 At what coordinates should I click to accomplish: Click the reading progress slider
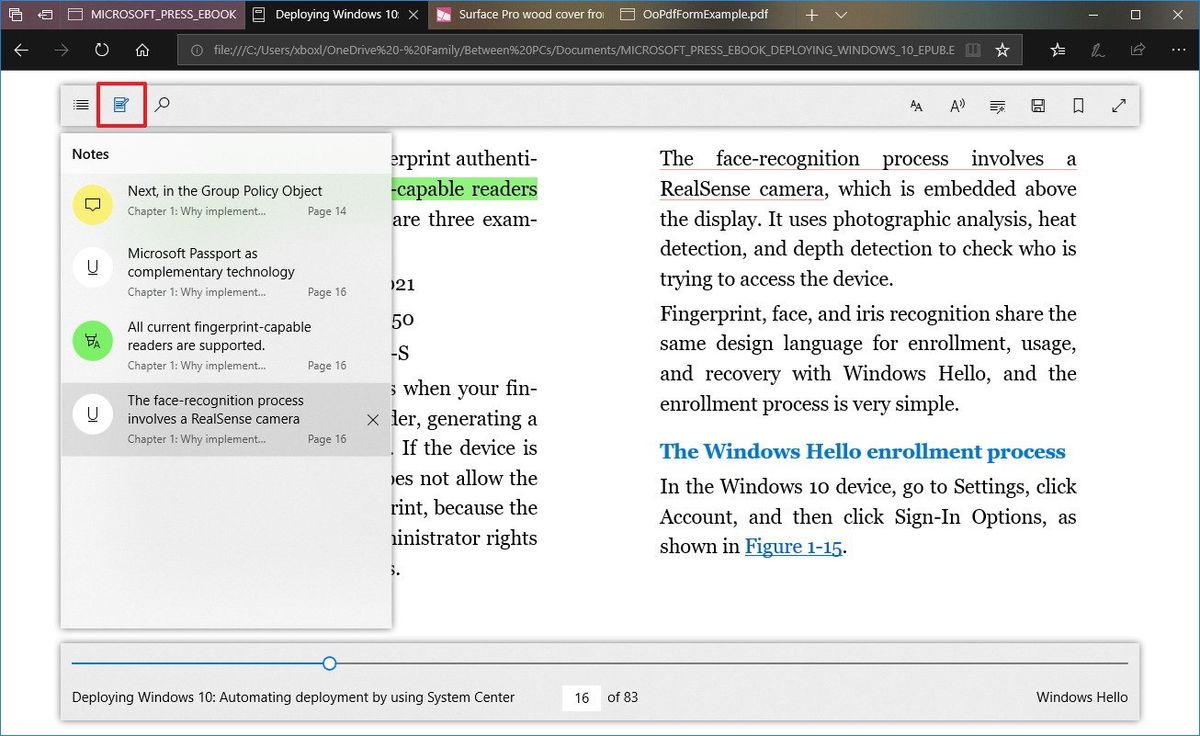click(329, 663)
